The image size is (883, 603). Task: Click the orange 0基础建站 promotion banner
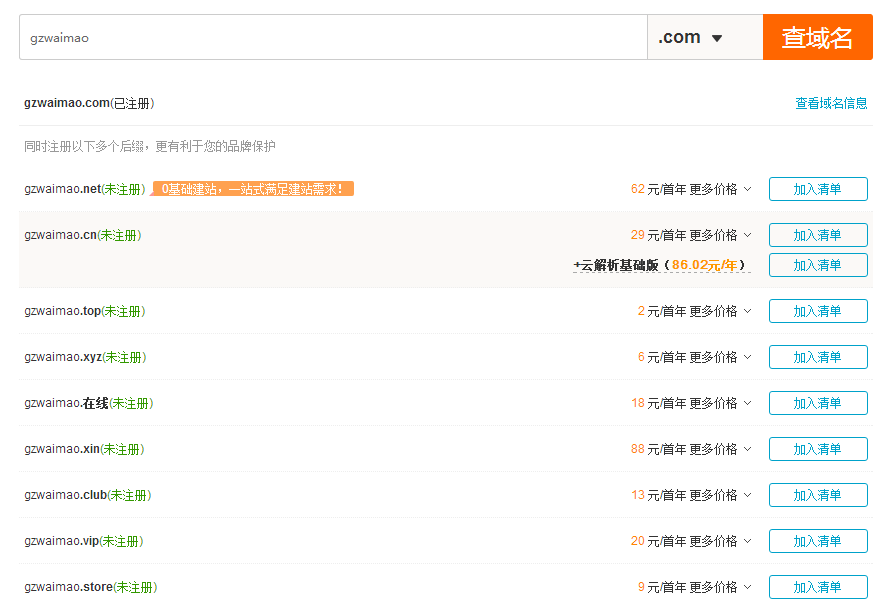click(x=254, y=189)
